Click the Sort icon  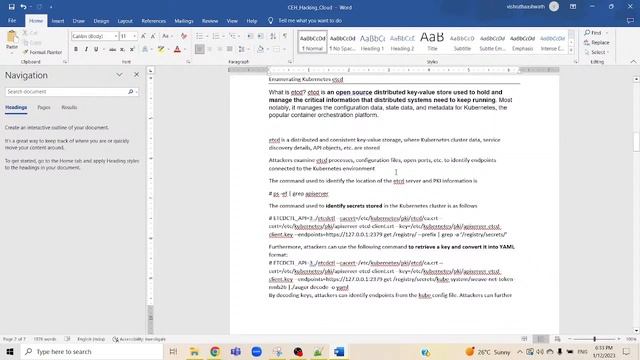[273, 36]
